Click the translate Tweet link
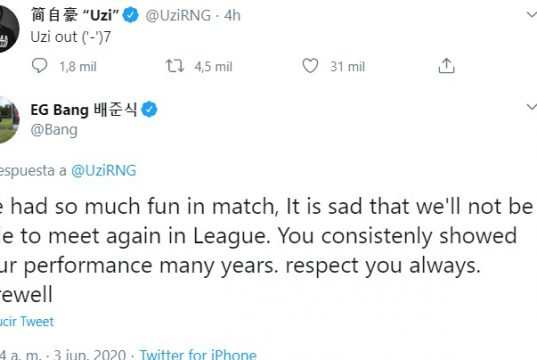The height and width of the screenshot is (360, 537). (27, 322)
